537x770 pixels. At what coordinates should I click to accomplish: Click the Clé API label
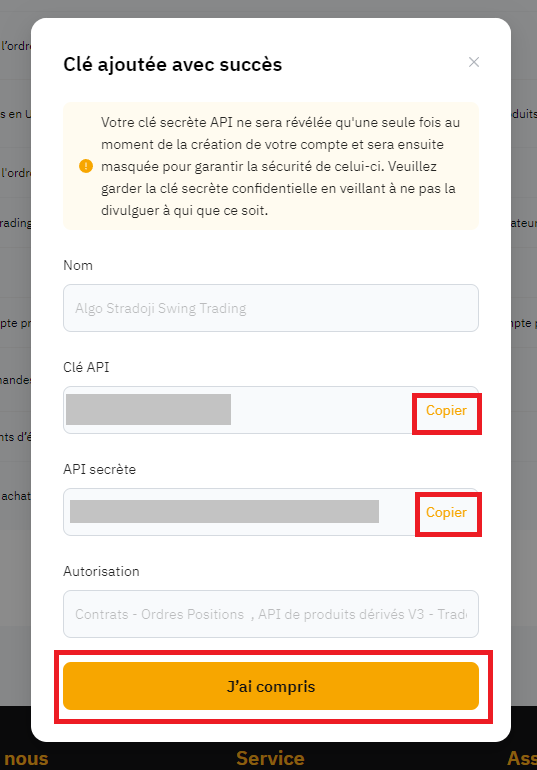coord(86,367)
